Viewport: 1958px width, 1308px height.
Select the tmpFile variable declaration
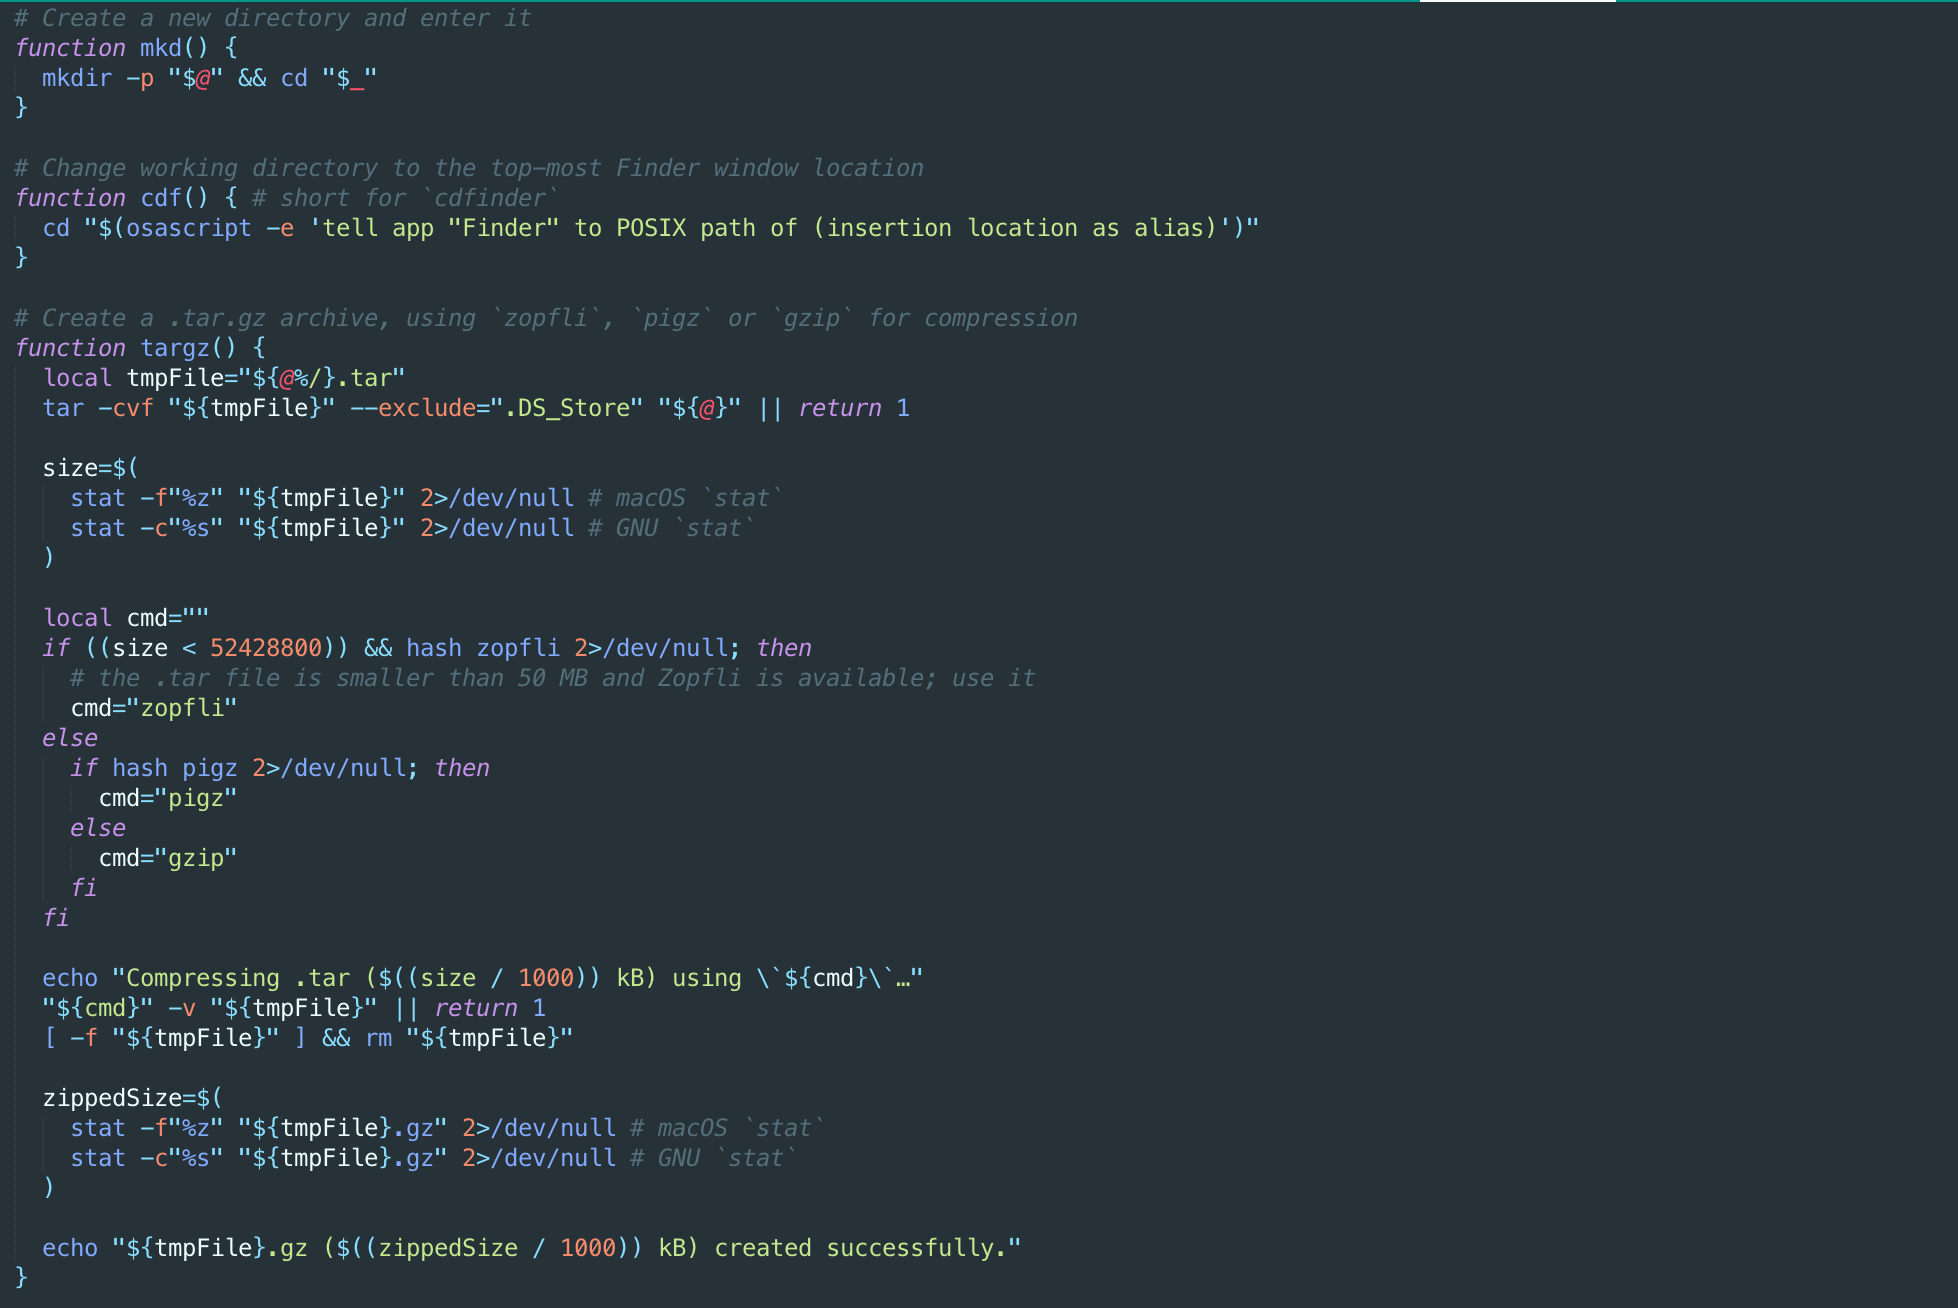point(200,377)
